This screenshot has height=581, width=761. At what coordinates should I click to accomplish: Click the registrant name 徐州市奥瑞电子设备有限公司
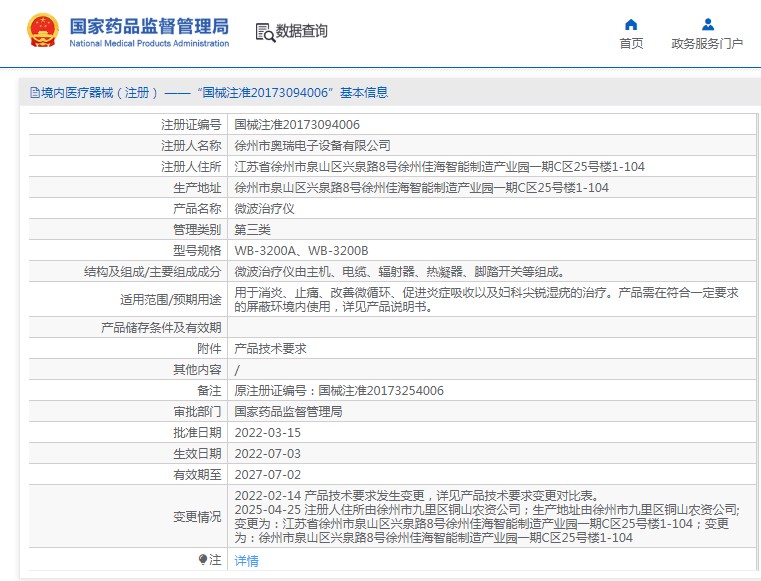[312, 146]
